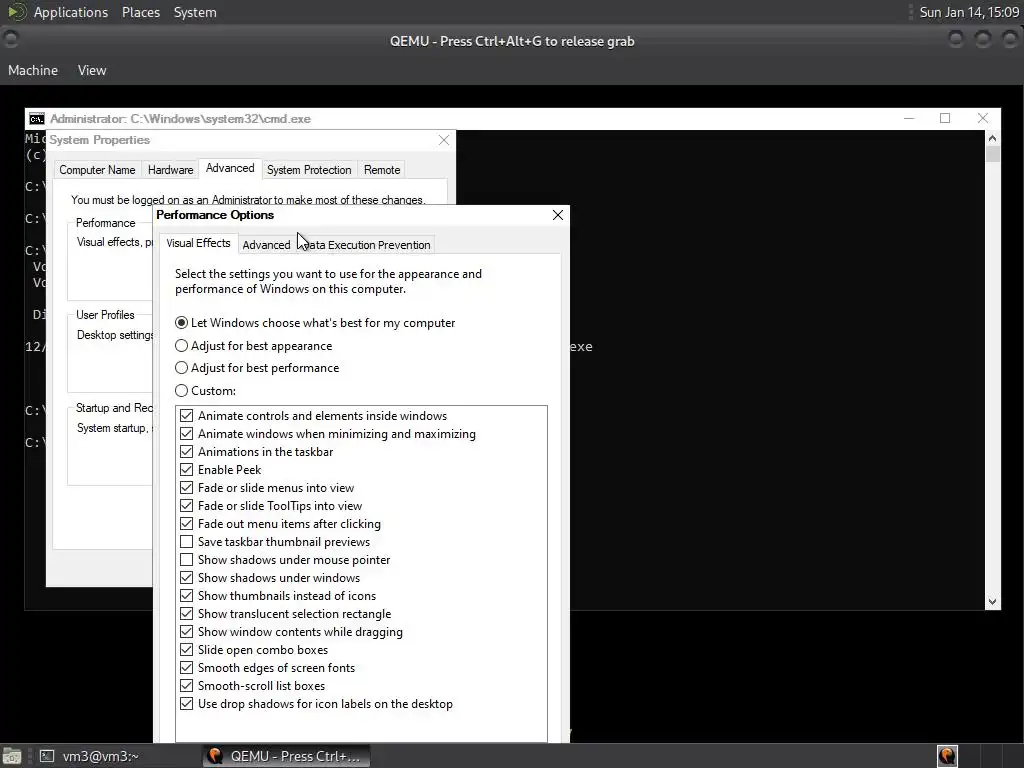Open the Remote tab

(381, 170)
